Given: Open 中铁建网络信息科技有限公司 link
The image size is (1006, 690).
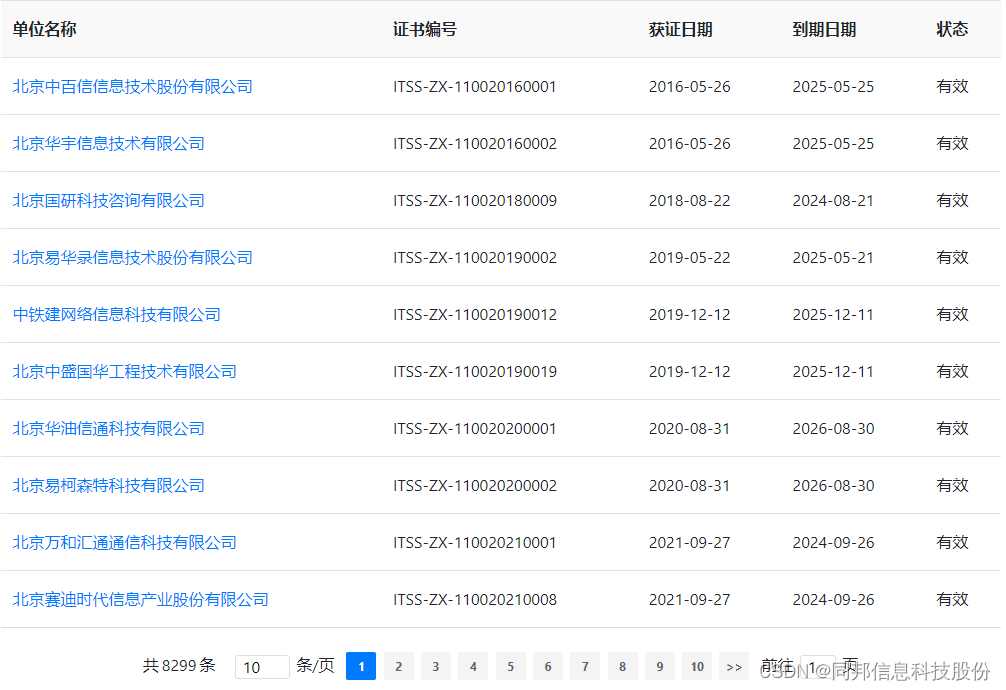Looking at the screenshot, I should coord(117,315).
